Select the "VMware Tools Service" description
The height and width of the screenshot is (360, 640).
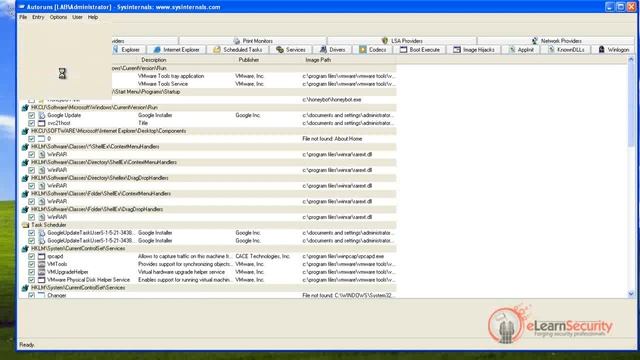[163, 84]
